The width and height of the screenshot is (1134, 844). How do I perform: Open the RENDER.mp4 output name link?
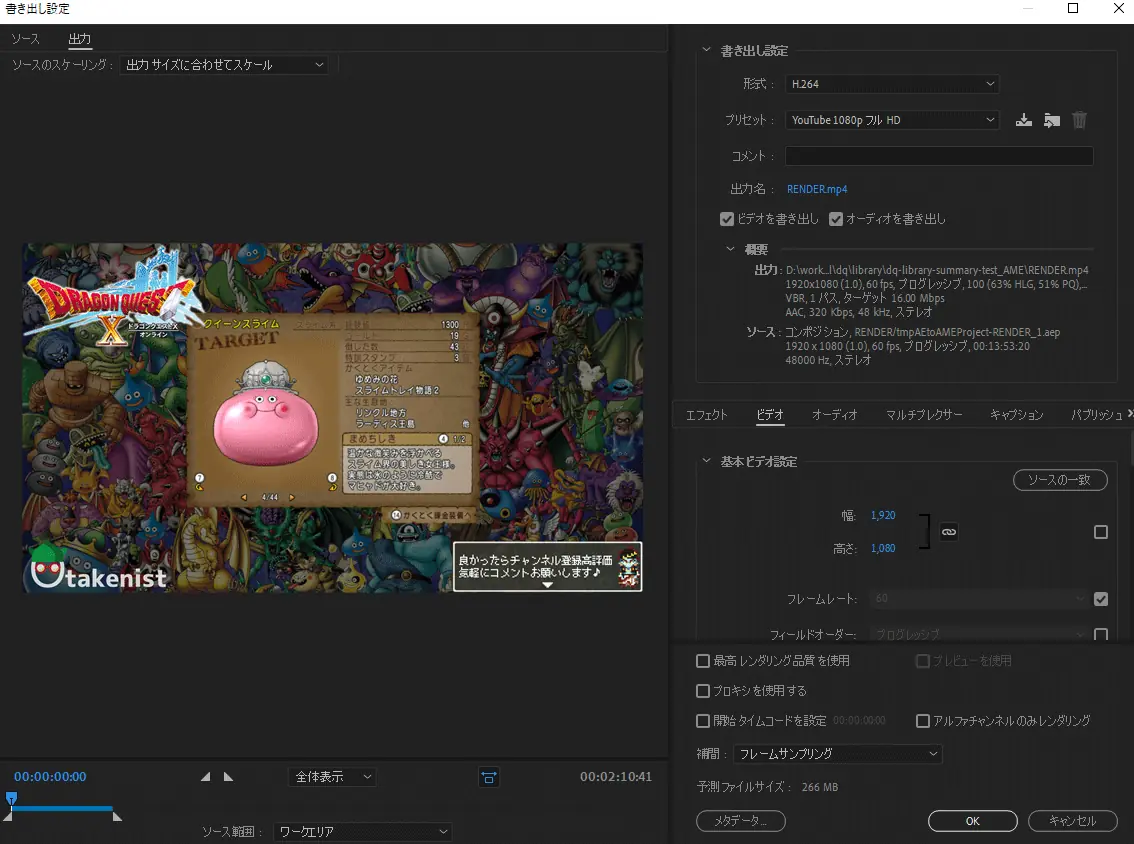[x=817, y=189]
